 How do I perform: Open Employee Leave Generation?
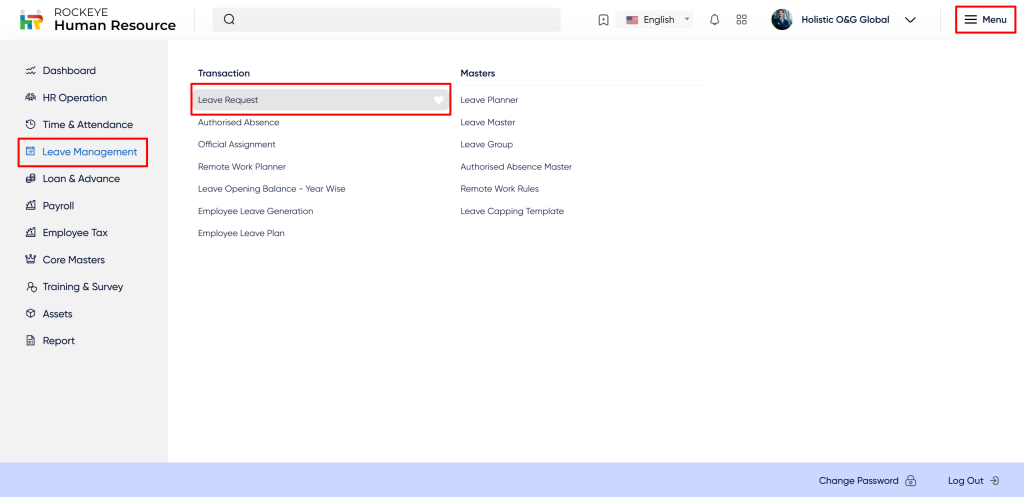pos(255,211)
